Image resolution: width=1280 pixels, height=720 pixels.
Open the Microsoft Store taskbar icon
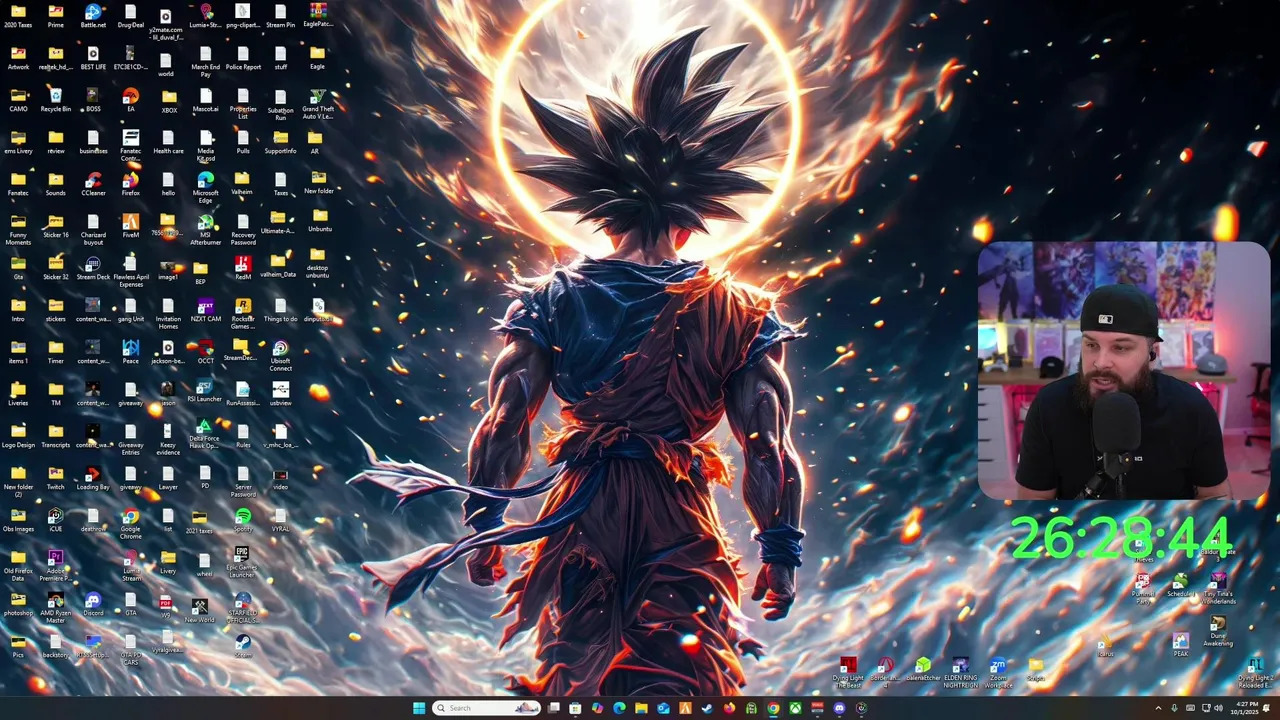pos(575,708)
